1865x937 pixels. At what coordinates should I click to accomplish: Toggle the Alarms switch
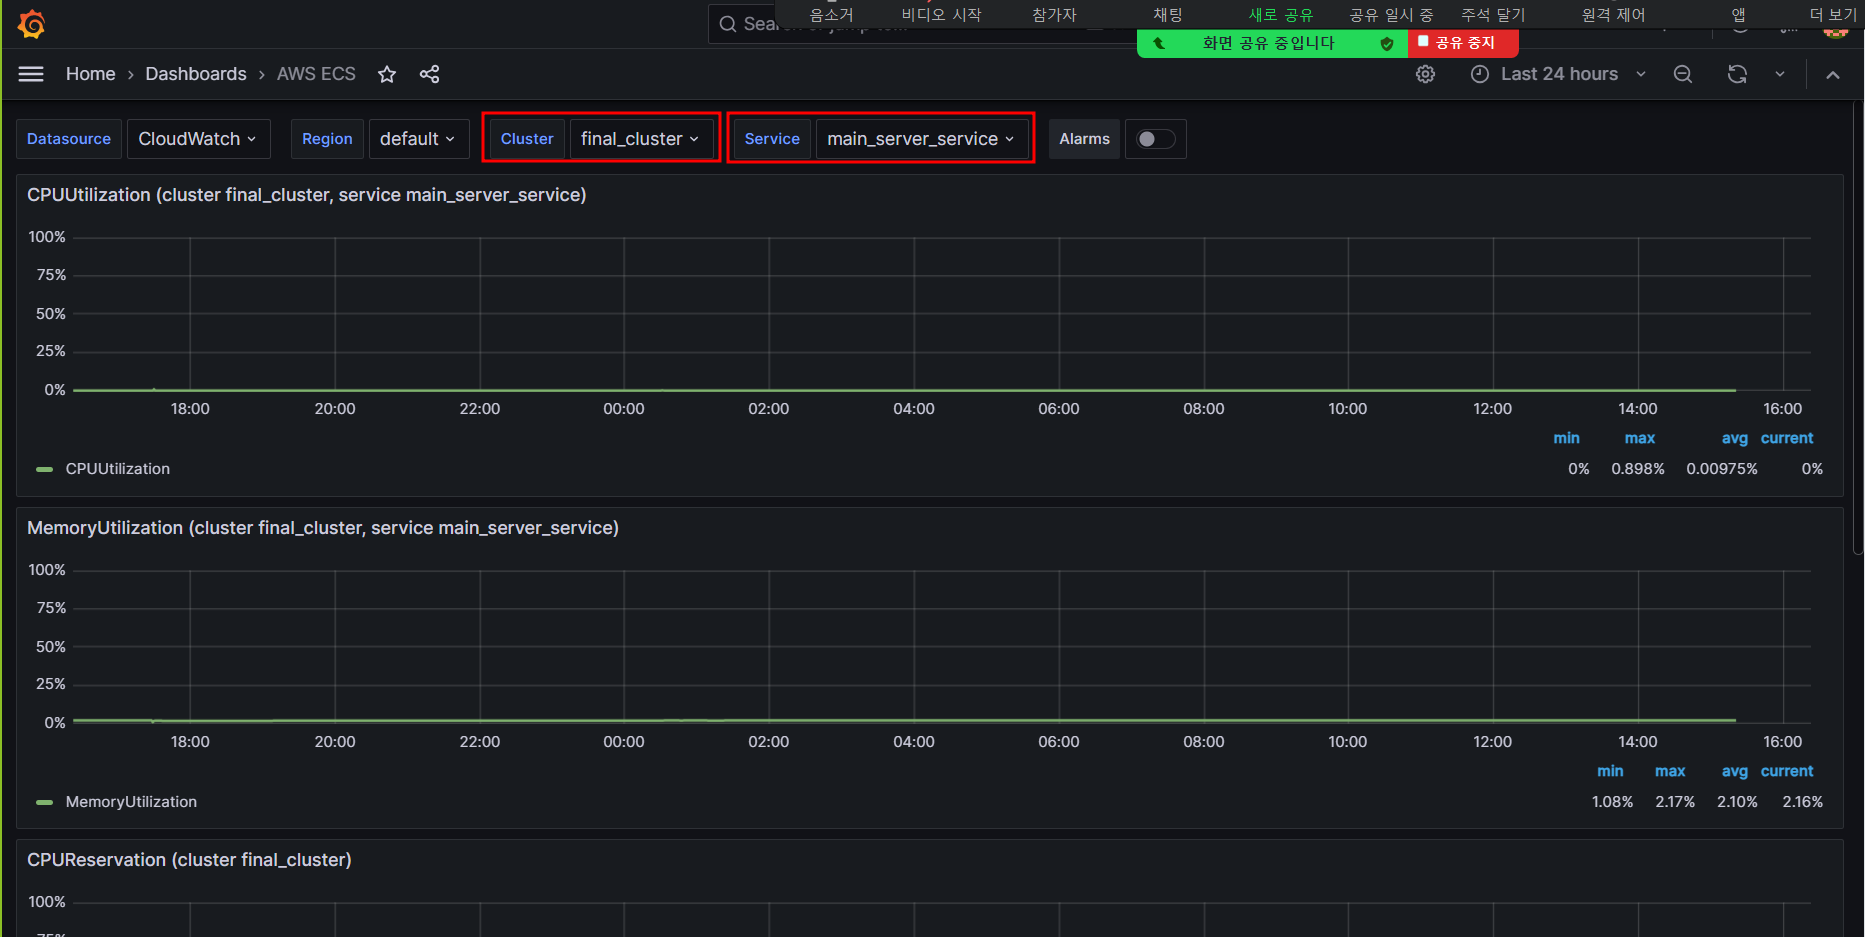1156,139
